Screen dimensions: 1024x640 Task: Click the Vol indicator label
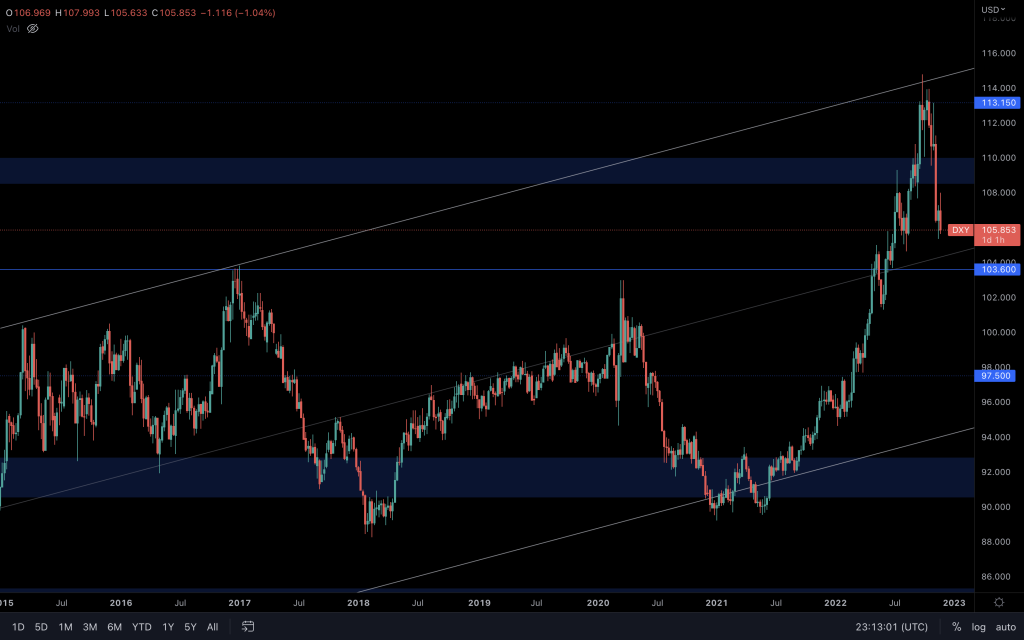(x=13, y=29)
